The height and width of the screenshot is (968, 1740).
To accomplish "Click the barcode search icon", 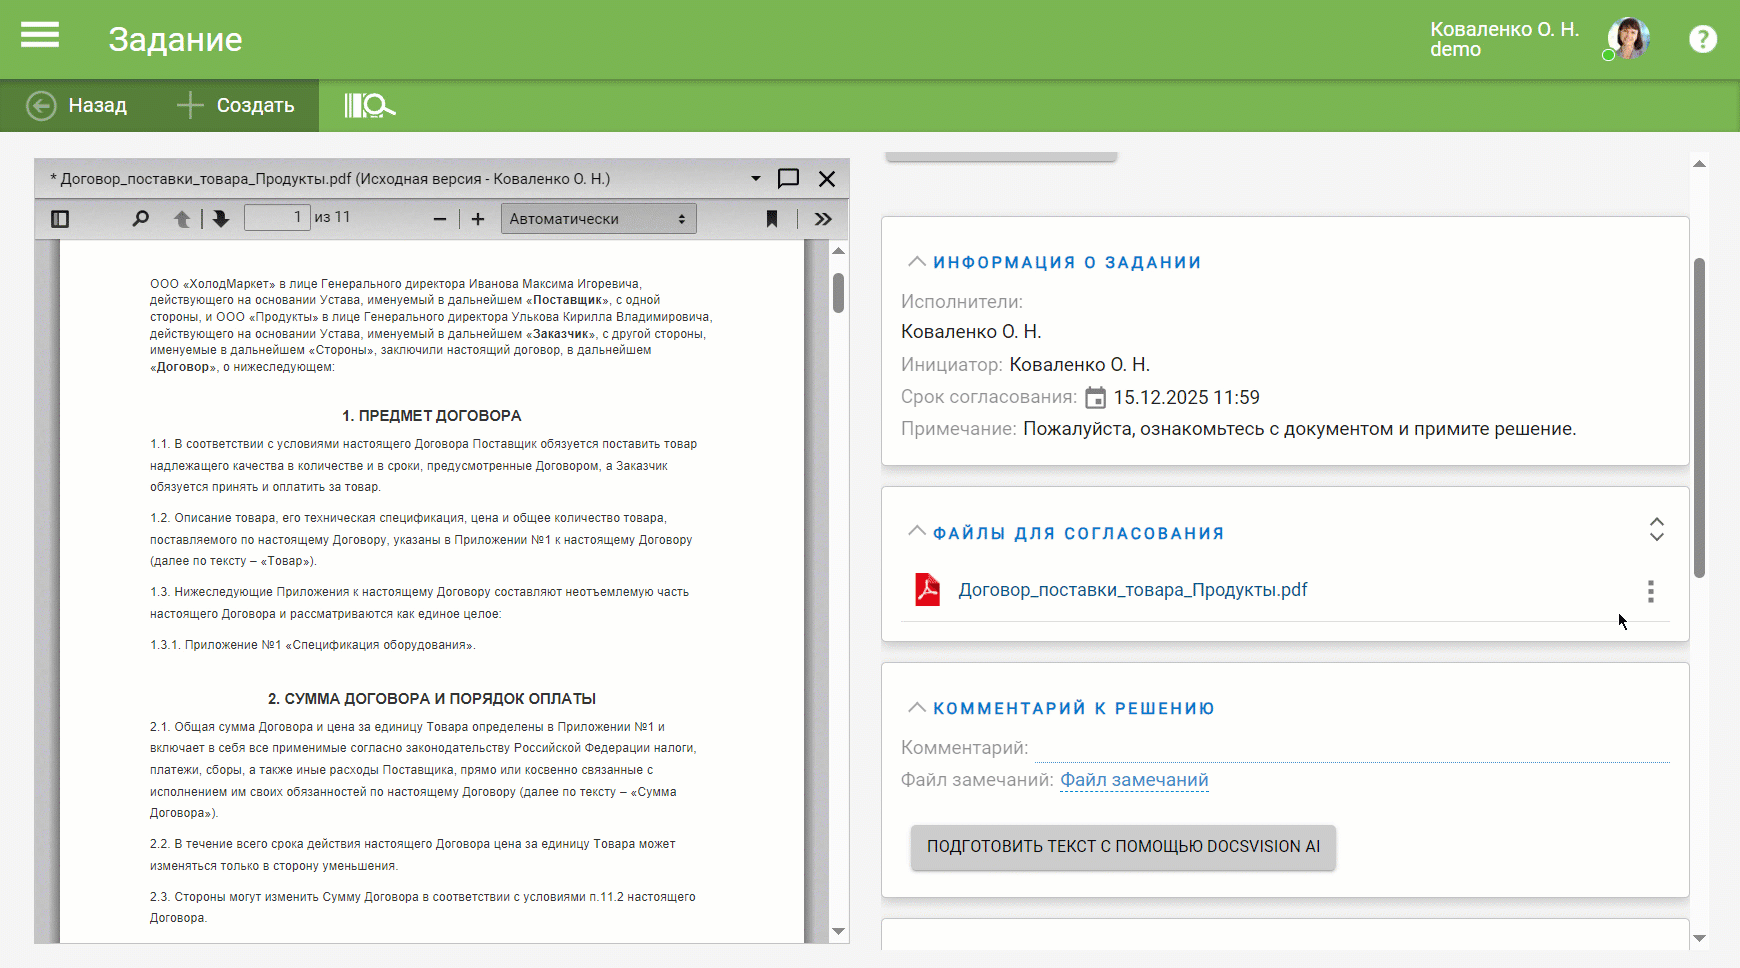I will tap(369, 105).
